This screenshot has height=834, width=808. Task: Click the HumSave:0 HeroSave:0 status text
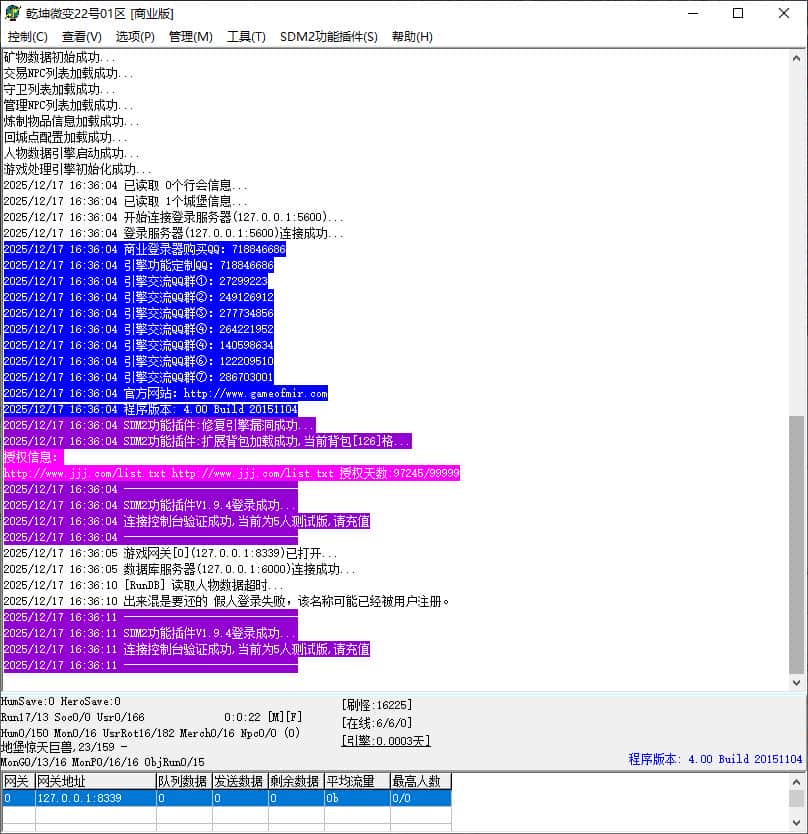click(x=61, y=701)
